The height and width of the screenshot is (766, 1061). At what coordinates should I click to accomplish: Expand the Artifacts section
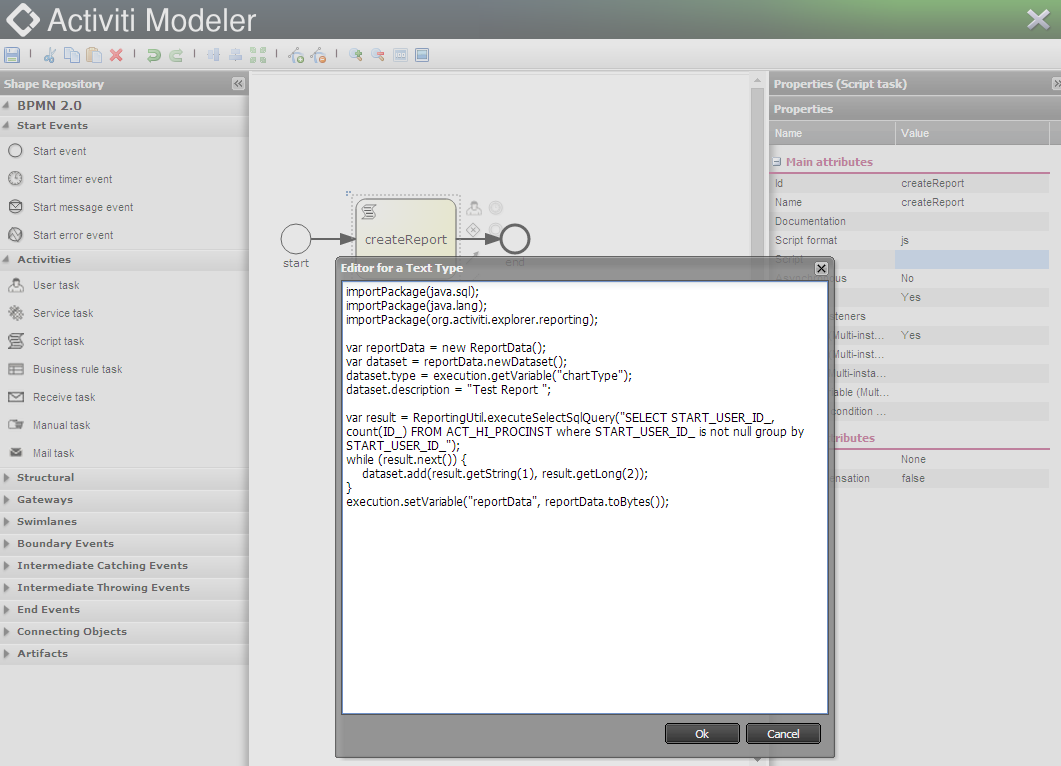(6, 654)
